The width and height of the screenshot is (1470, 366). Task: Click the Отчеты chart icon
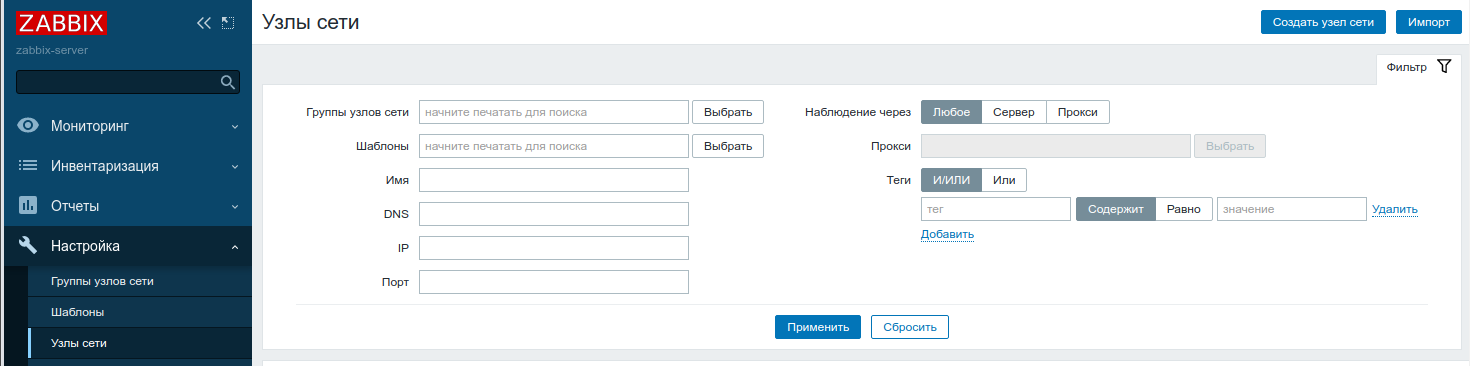pyautogui.click(x=29, y=206)
